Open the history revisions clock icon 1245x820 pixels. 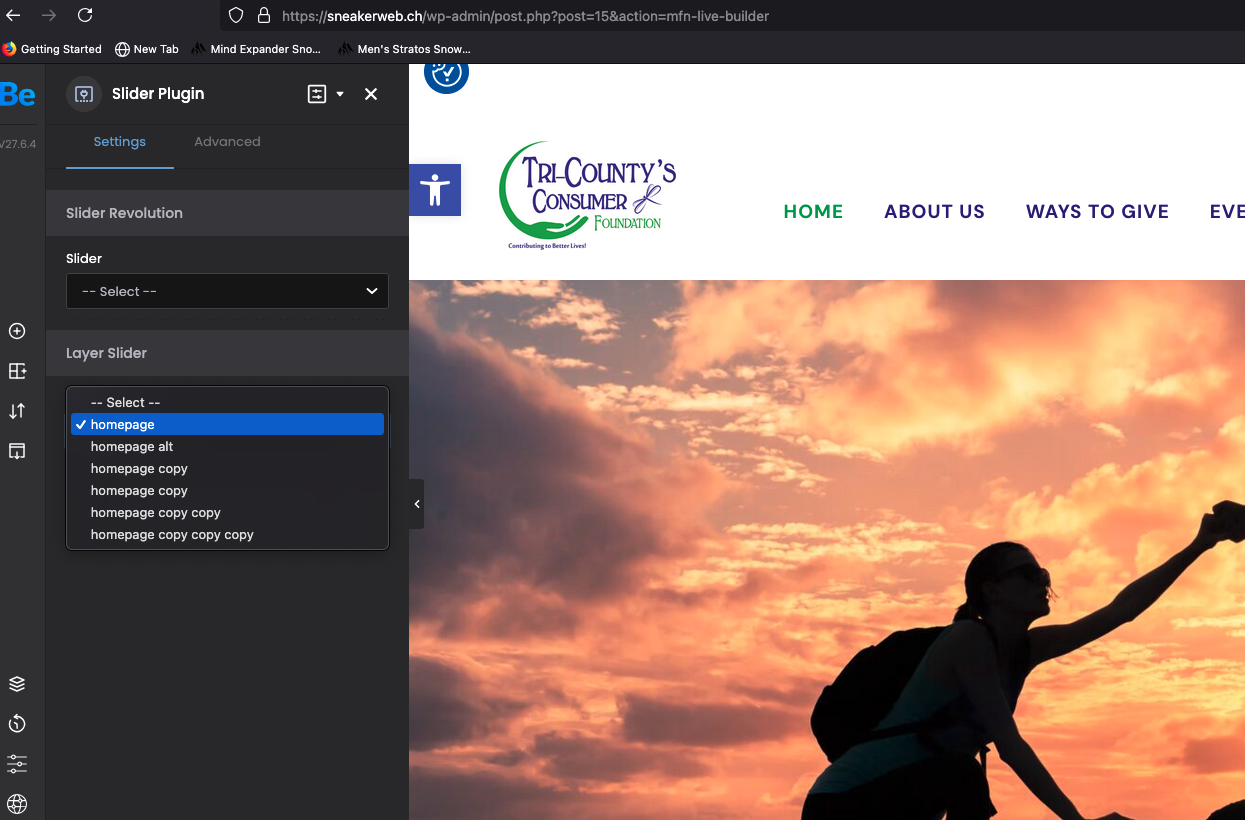coord(17,724)
